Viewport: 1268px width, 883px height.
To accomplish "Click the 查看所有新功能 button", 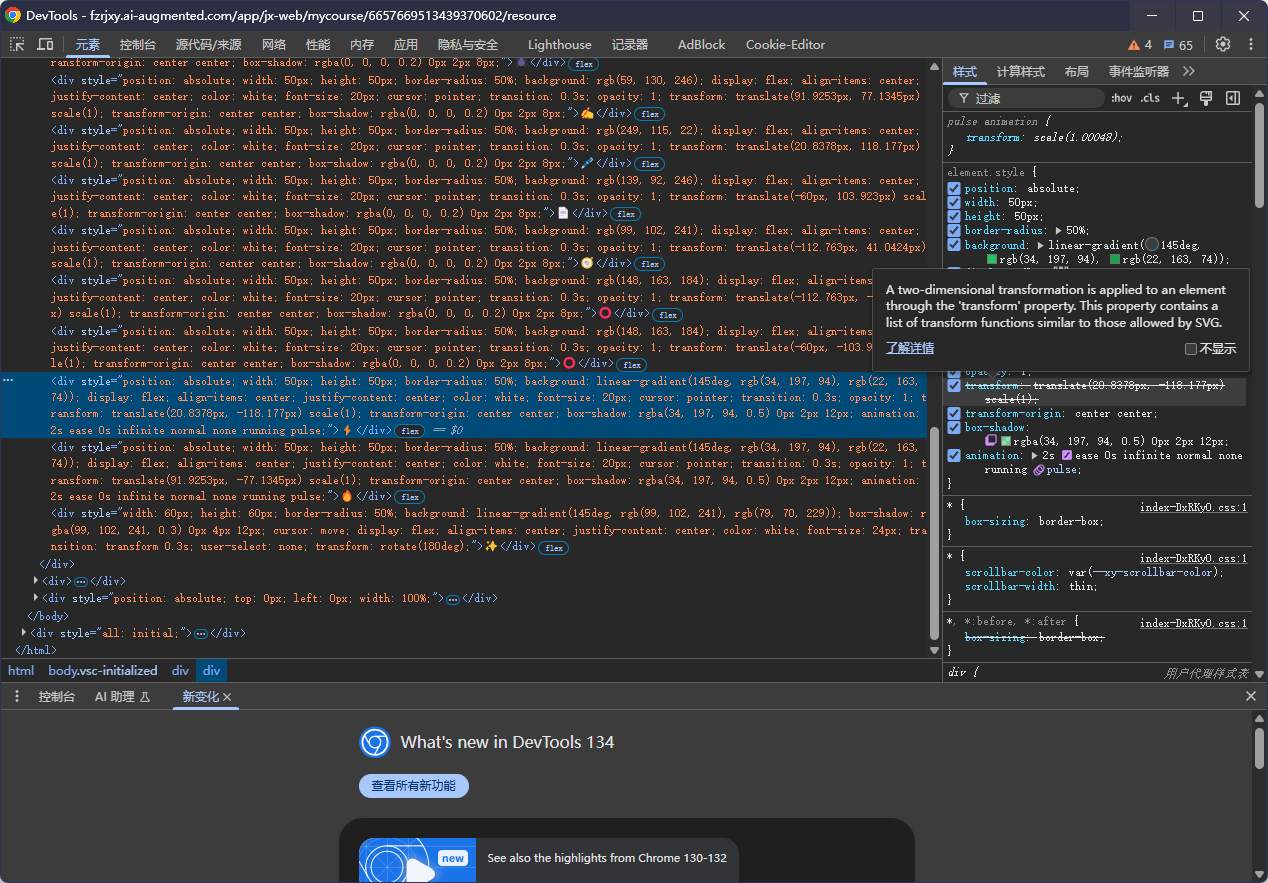I will [x=413, y=786].
